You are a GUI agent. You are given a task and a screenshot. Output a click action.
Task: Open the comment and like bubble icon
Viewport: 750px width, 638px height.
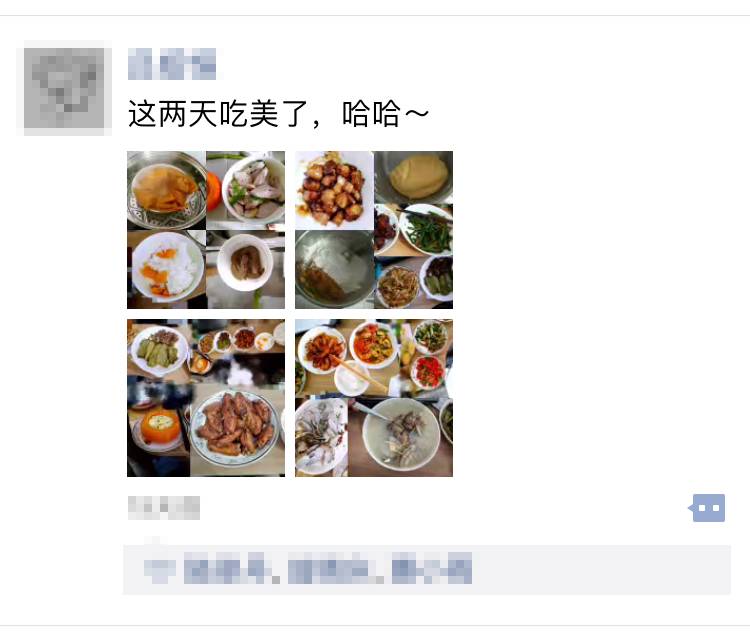[708, 507]
